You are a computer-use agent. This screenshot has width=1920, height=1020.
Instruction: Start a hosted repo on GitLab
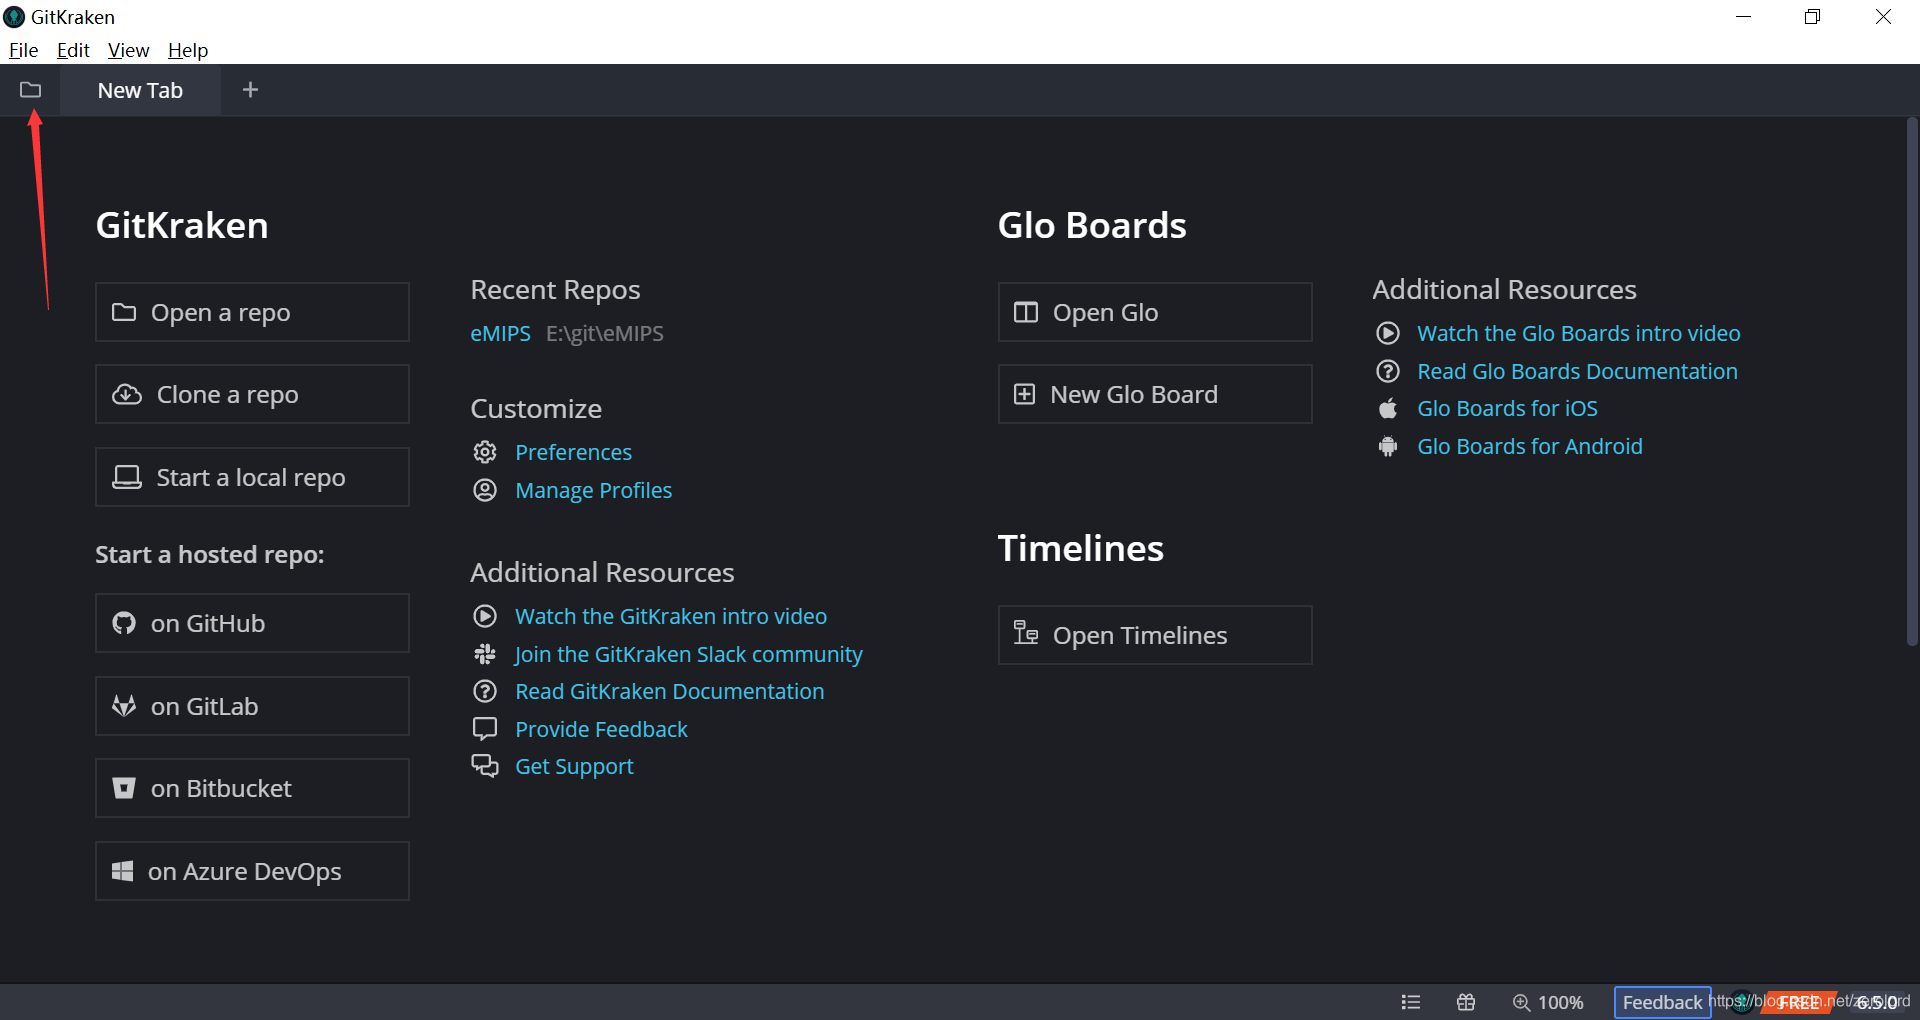252,706
